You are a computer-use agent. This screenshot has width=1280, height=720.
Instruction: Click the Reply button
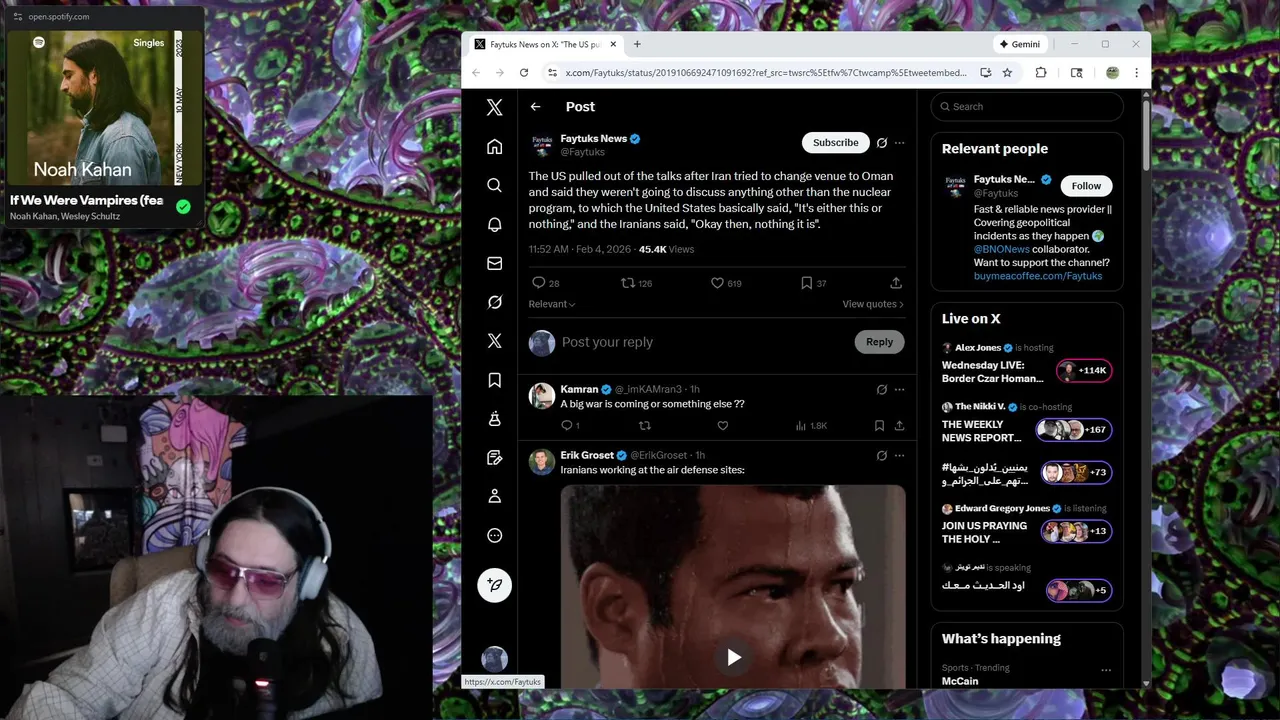coord(879,342)
